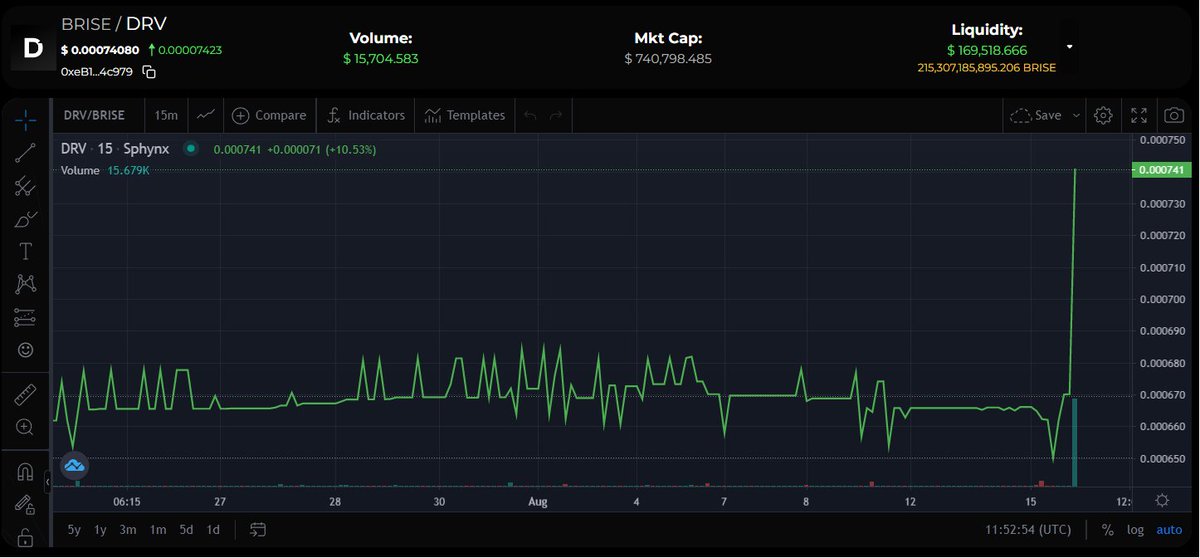Select the text annotation tool
The height and width of the screenshot is (558, 1200).
pos(26,252)
